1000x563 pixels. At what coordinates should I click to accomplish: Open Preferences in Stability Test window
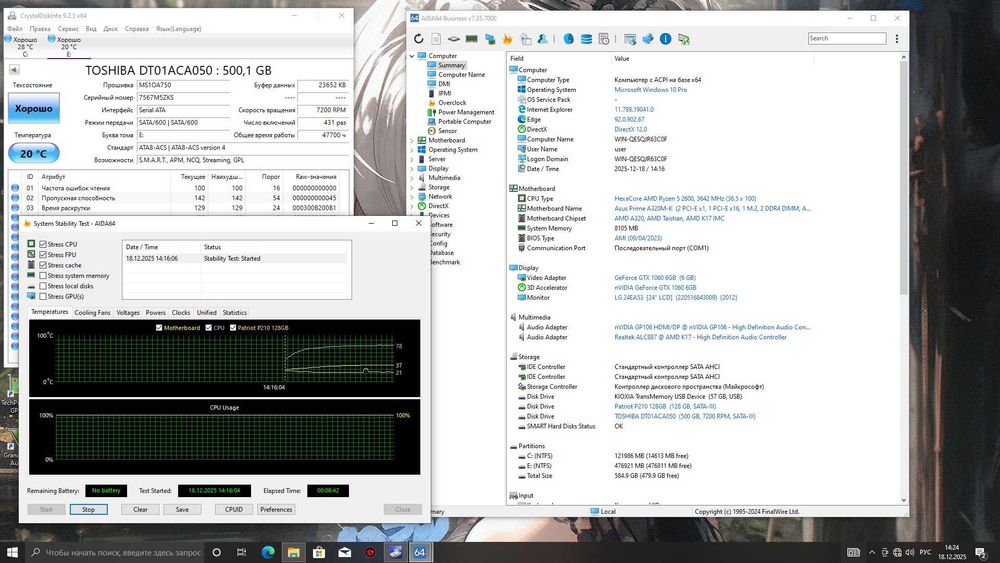click(x=276, y=509)
